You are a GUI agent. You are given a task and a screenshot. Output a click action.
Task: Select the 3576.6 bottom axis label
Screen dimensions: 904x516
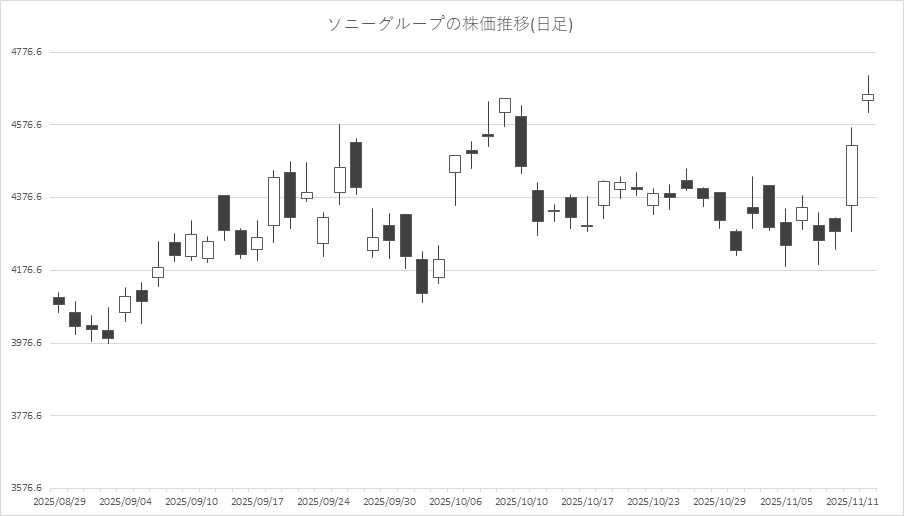click(26, 488)
